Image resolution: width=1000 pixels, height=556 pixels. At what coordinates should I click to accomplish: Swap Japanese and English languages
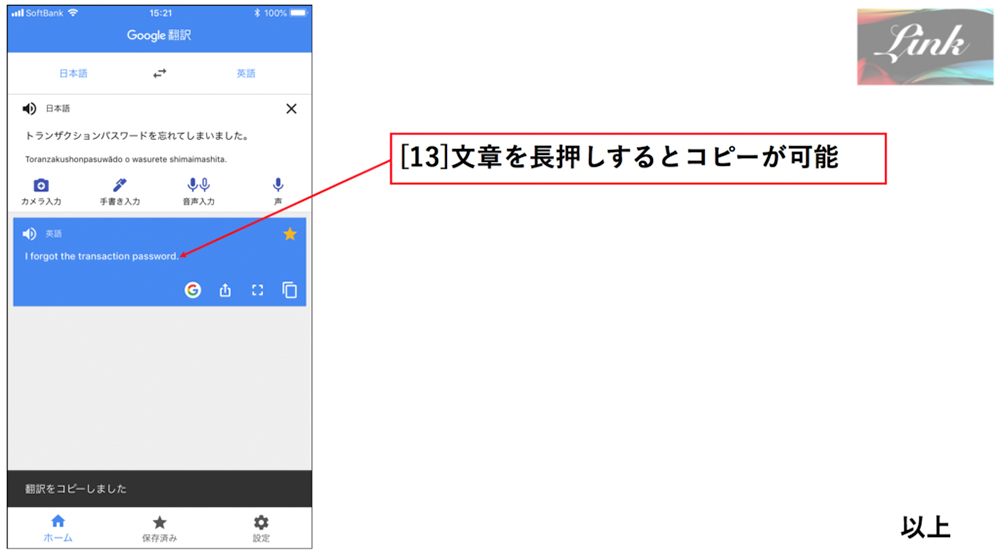click(159, 73)
